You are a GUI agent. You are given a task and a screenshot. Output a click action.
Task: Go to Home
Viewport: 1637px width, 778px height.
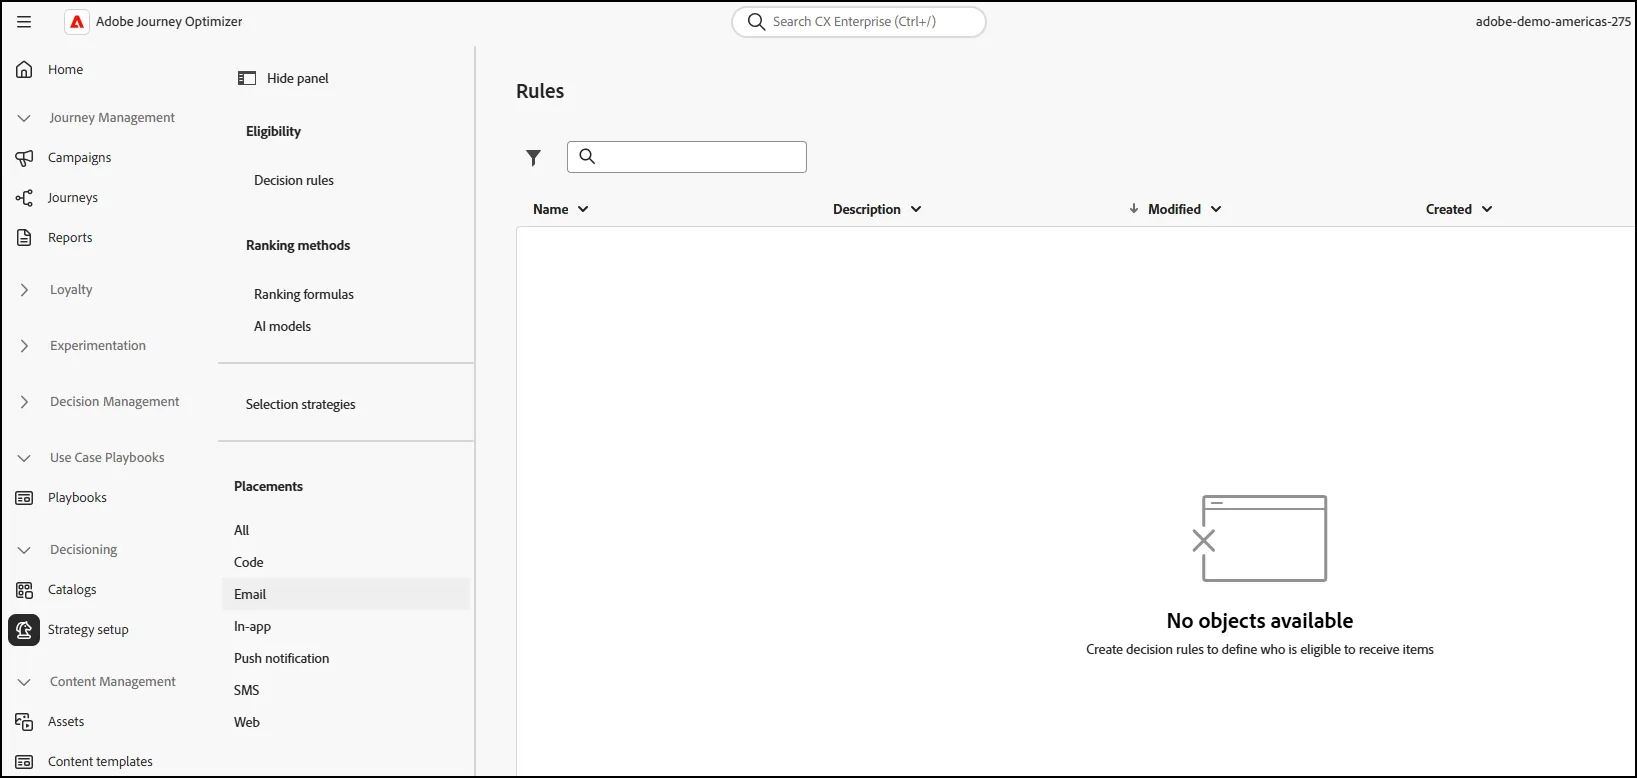click(x=65, y=69)
